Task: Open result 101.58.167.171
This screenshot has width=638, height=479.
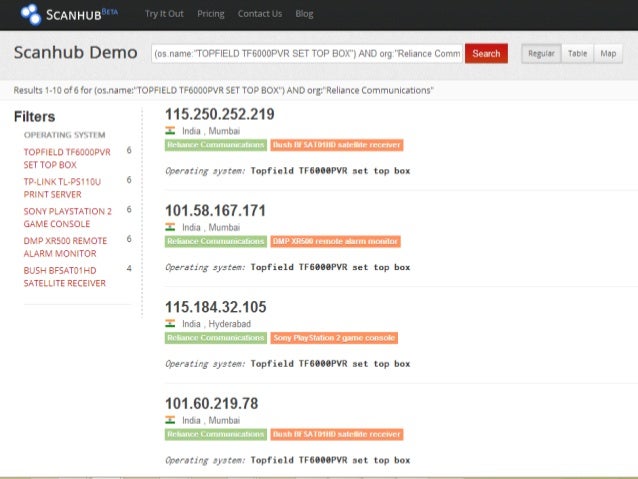Action: click(215, 211)
